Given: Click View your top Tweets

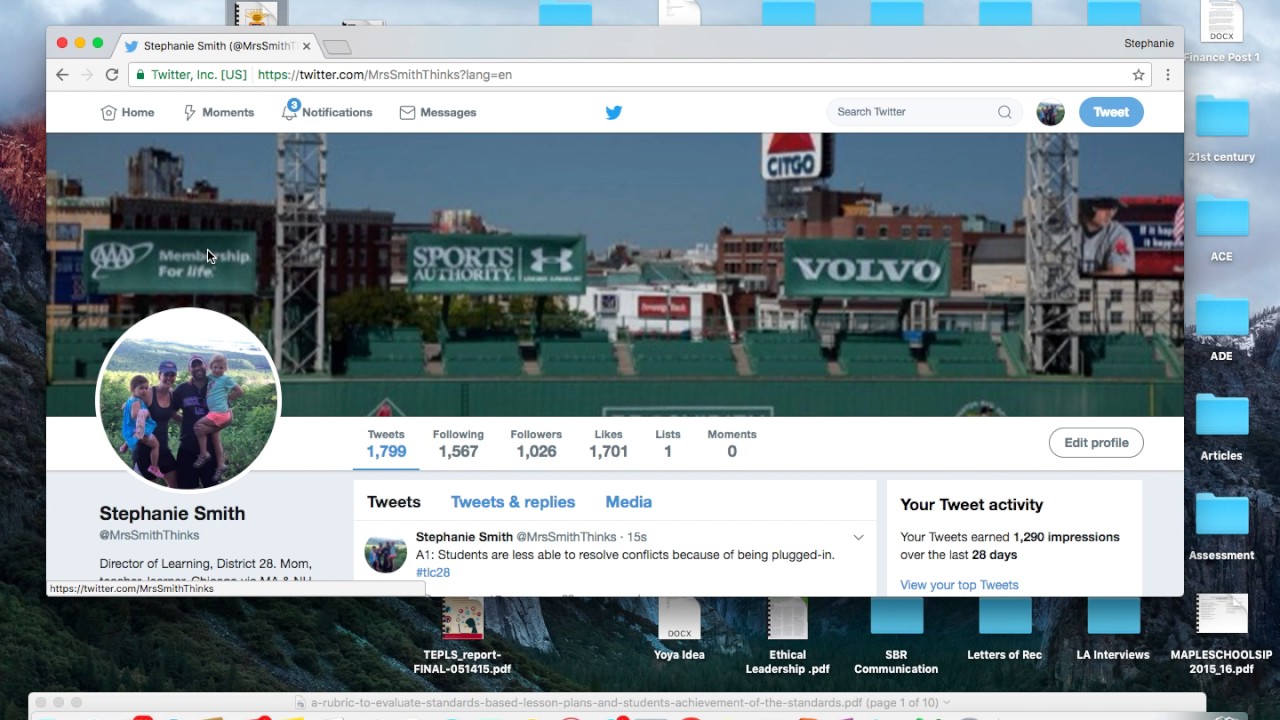Looking at the screenshot, I should pos(959,585).
